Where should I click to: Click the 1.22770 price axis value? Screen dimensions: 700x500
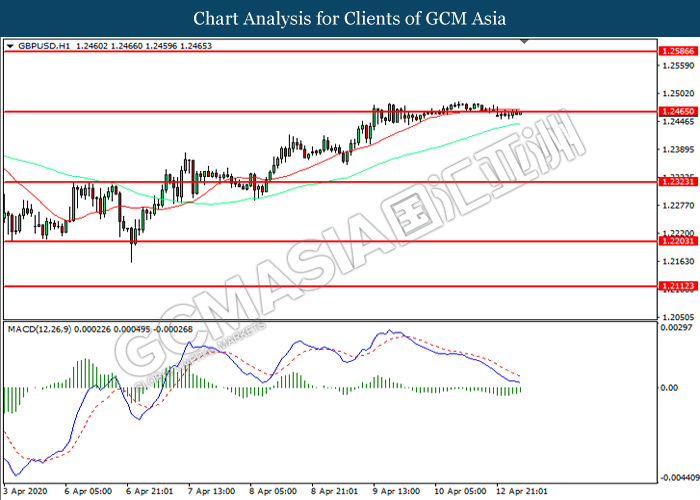coord(679,205)
